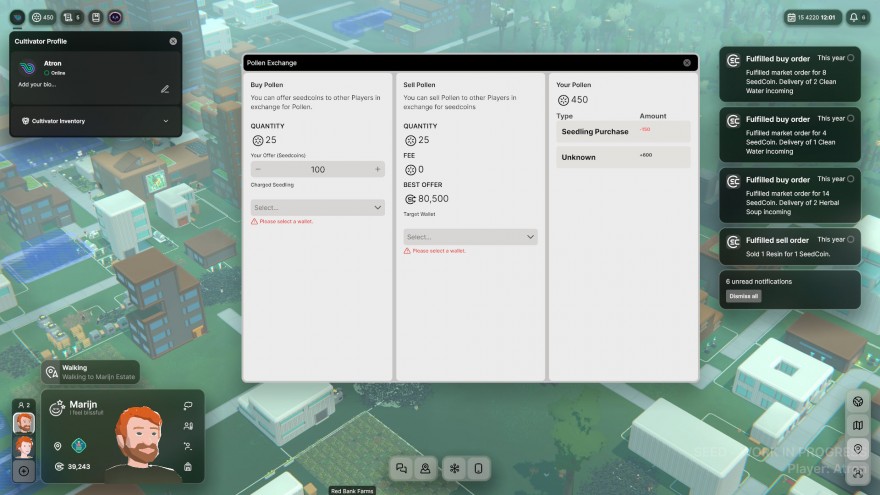Mark the 14 SeedCoin buy order notification read

tap(851, 179)
